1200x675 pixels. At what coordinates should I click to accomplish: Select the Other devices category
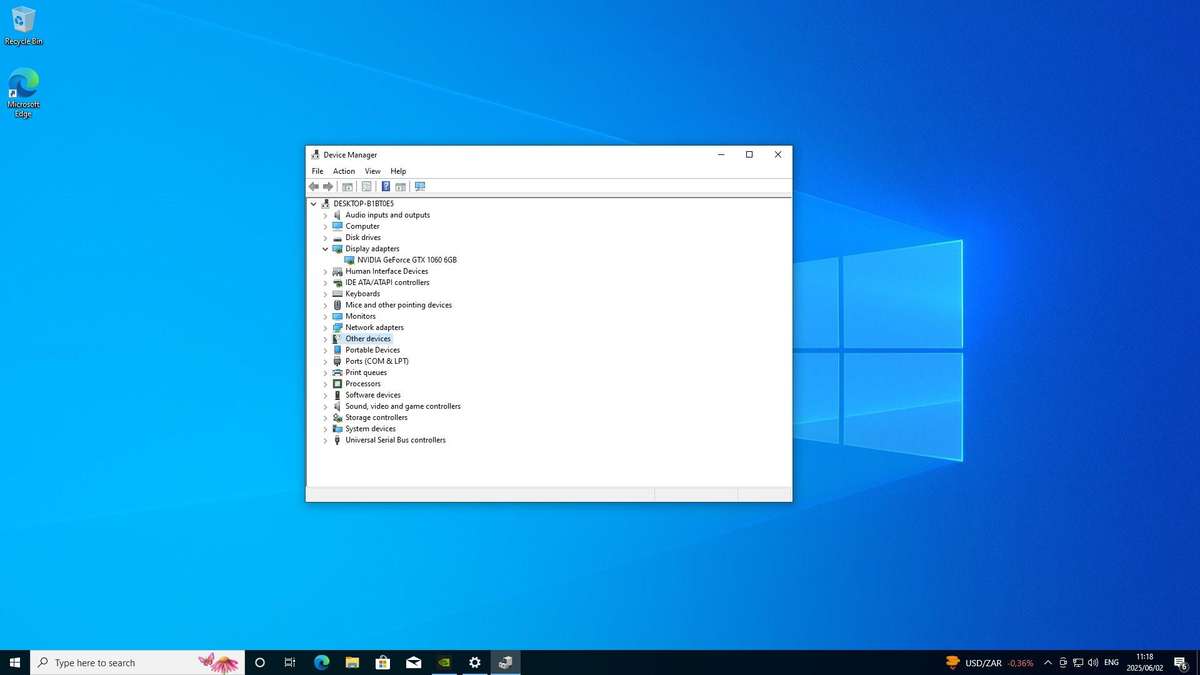tap(368, 339)
